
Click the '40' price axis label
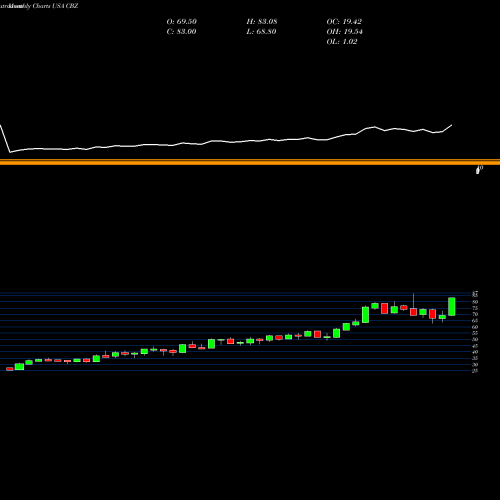[x=475, y=352]
